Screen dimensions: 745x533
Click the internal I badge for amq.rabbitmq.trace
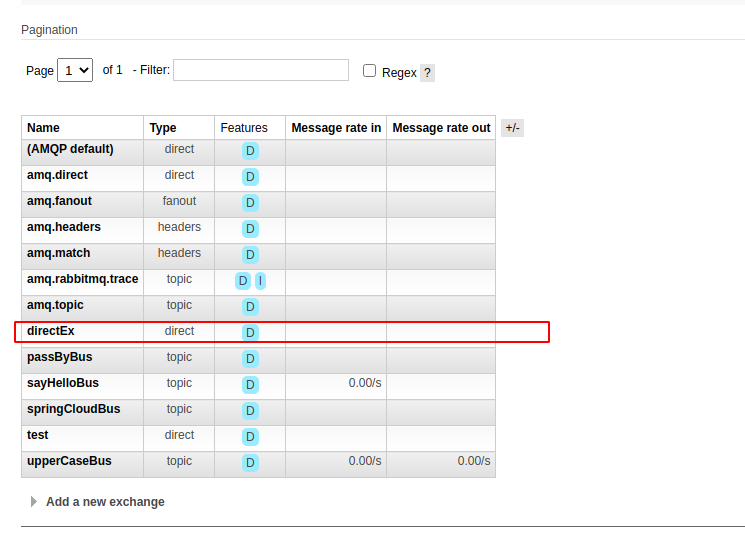[x=260, y=281]
